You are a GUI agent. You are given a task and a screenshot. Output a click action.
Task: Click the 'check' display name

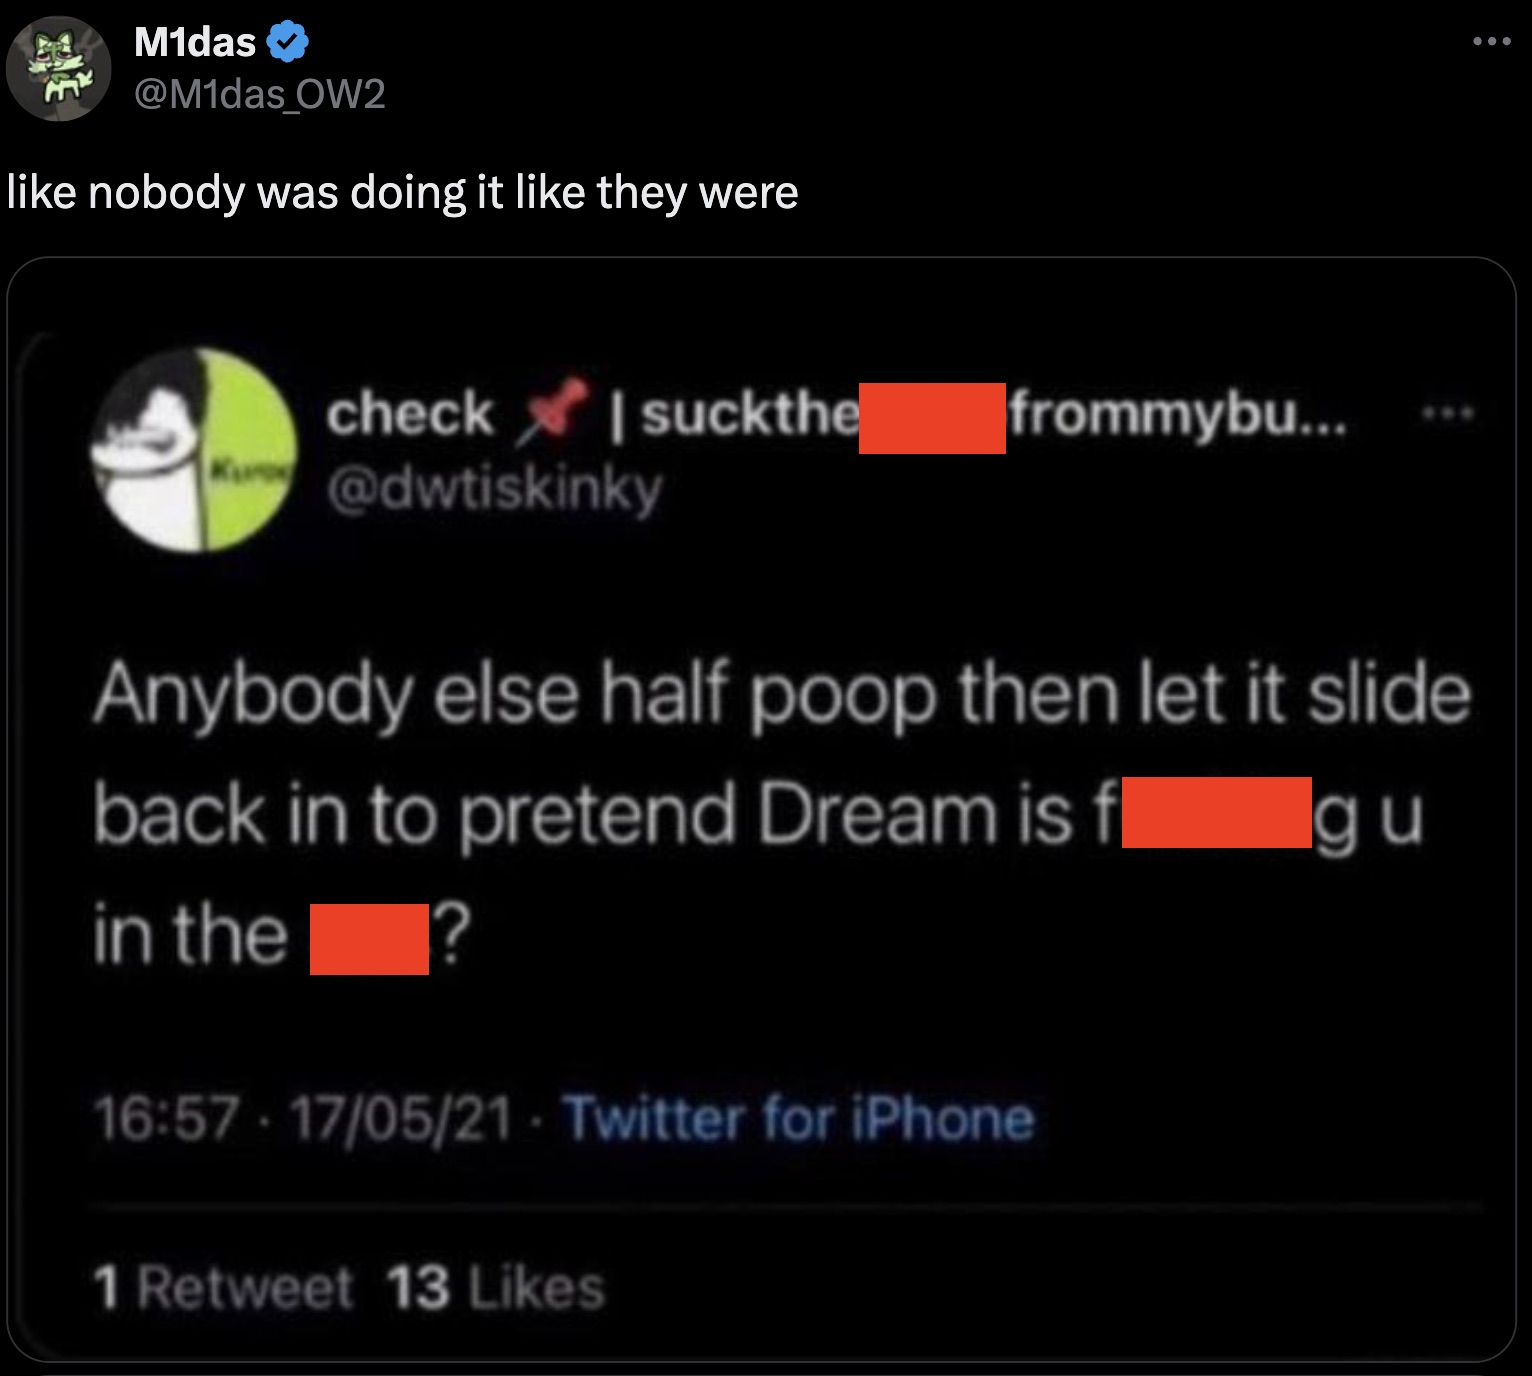pyautogui.click(x=410, y=414)
